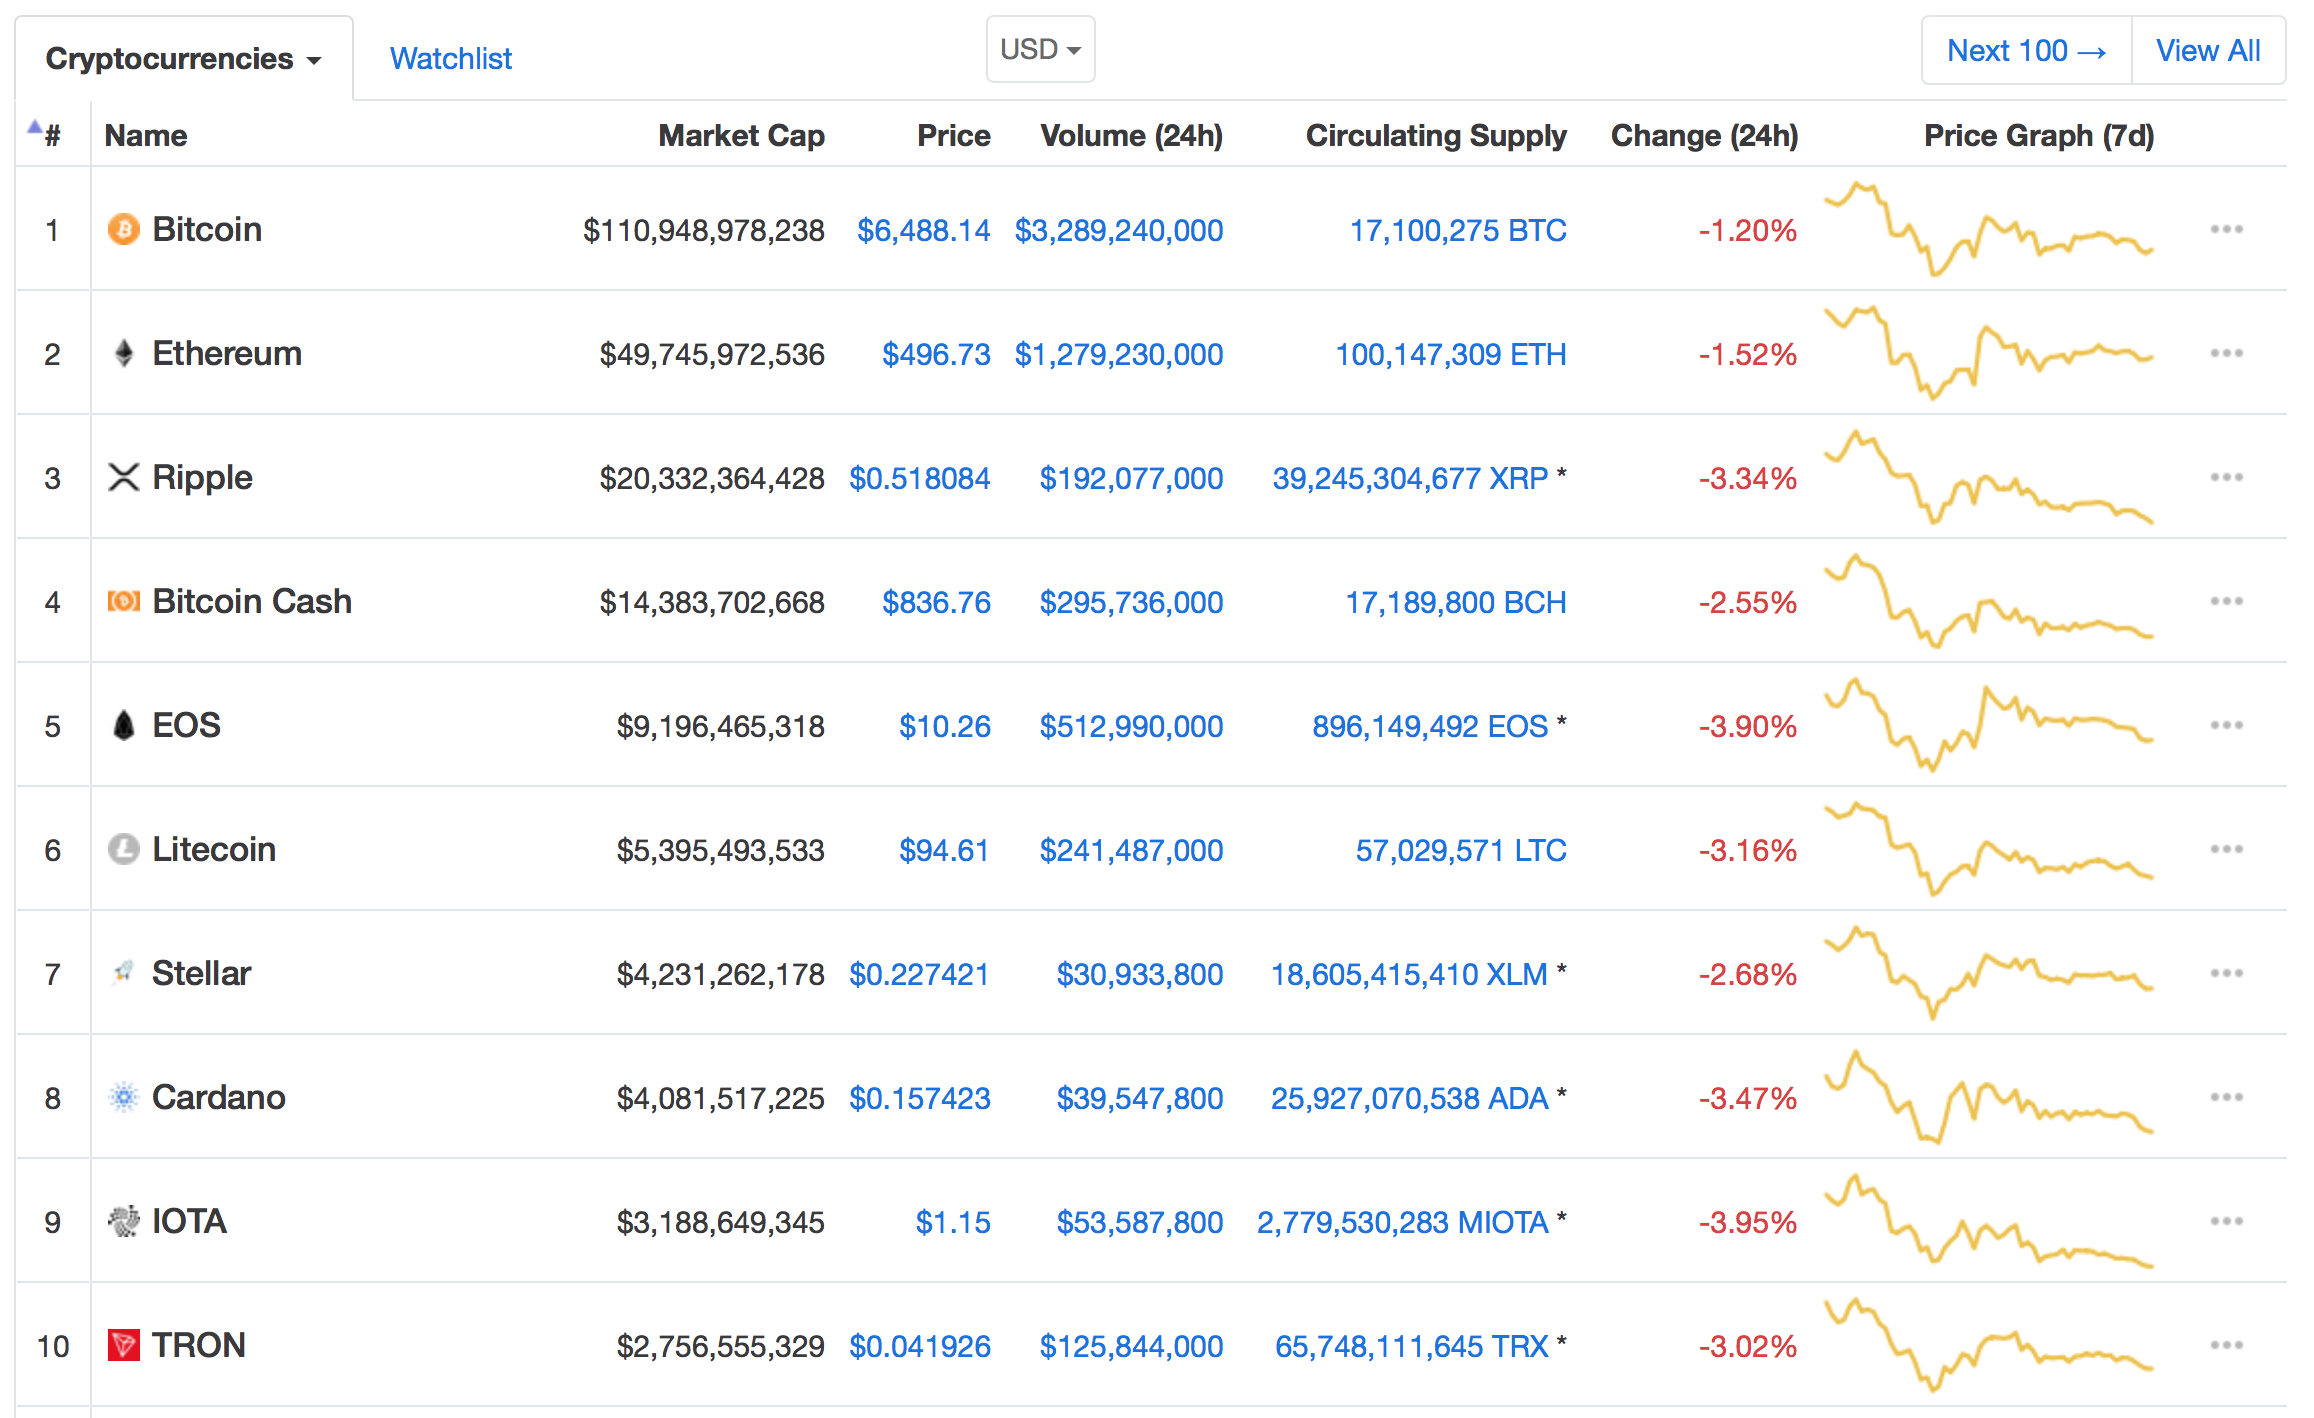Click the IOTA logo icon

[x=123, y=1222]
